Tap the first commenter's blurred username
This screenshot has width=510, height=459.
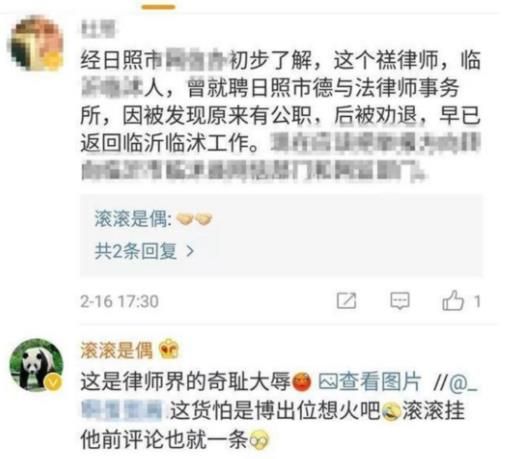pyautogui.click(x=98, y=28)
